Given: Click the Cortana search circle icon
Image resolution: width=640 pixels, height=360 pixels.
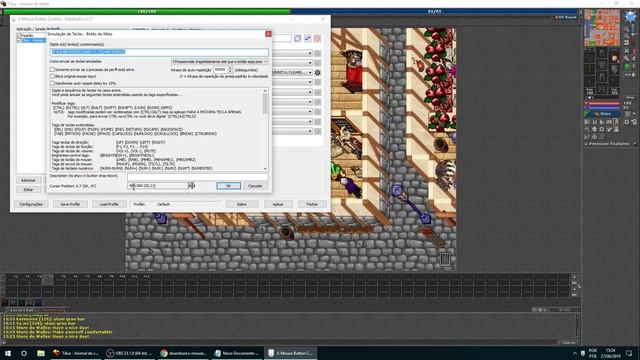Looking at the screenshot, I should pos(24,353).
